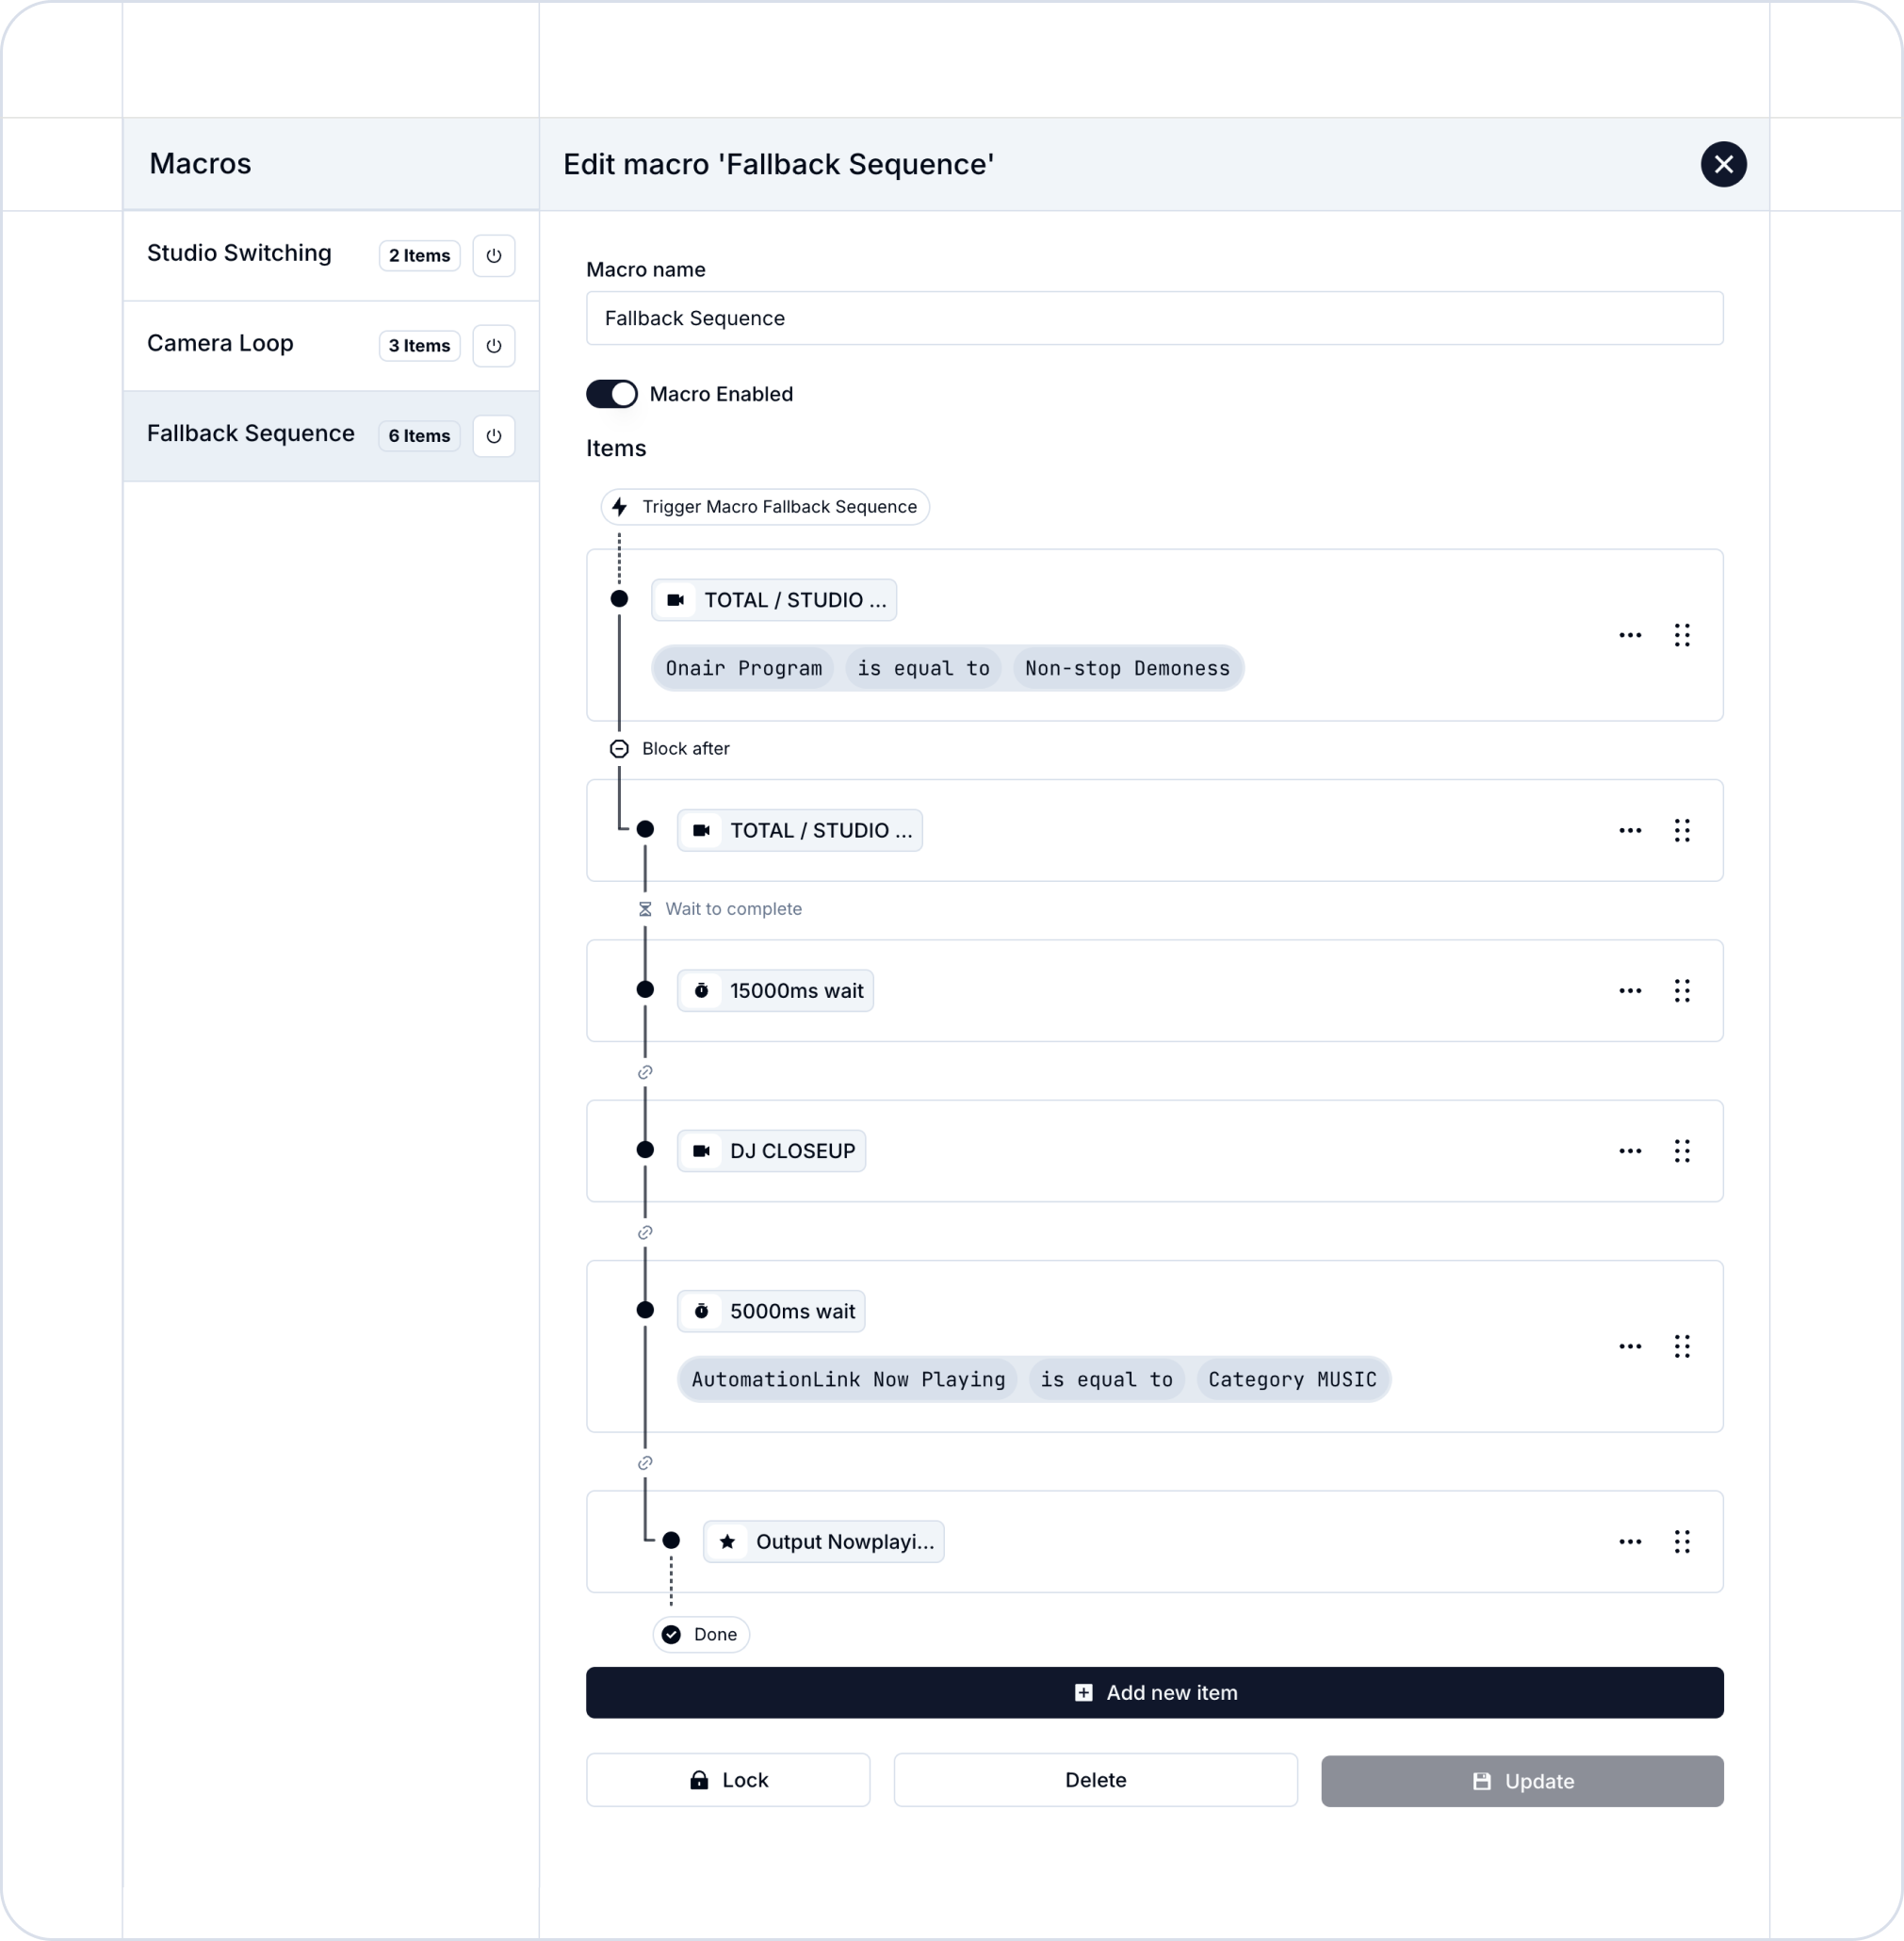The height and width of the screenshot is (1941, 1904).
Task: Click the hourglass Wait to complete icon
Action: click(x=645, y=909)
